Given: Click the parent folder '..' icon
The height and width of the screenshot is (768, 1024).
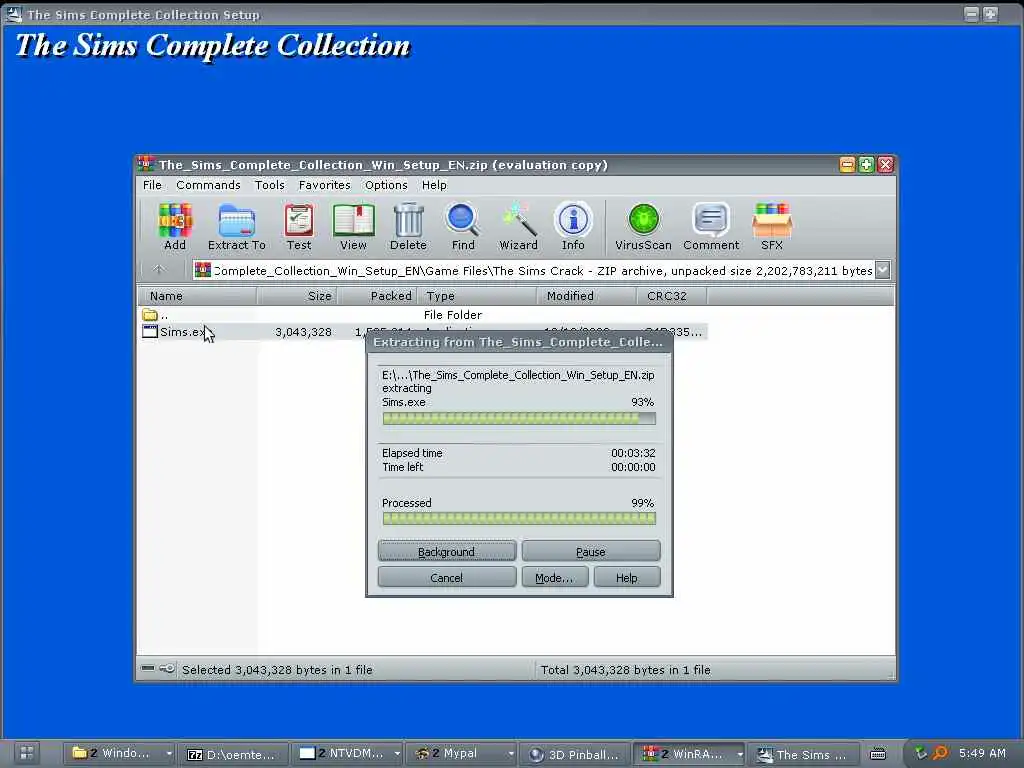Looking at the screenshot, I should pyautogui.click(x=150, y=315).
